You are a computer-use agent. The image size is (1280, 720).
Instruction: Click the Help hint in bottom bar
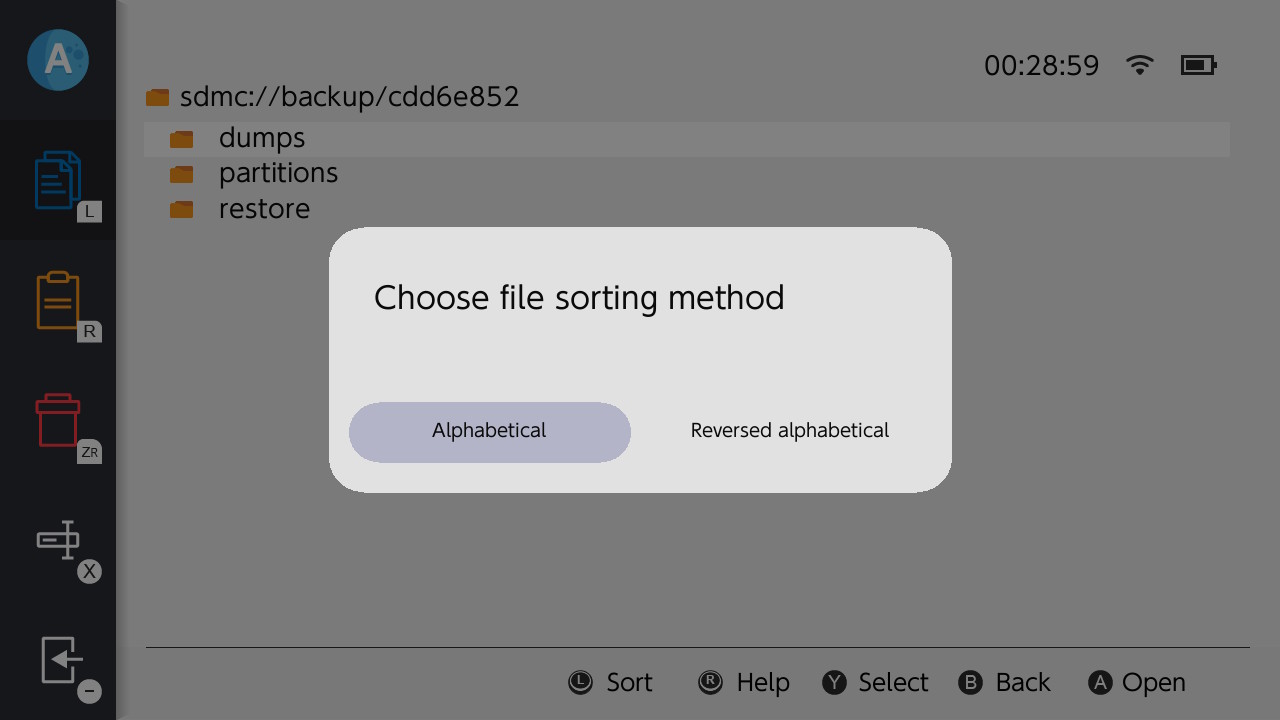click(744, 682)
